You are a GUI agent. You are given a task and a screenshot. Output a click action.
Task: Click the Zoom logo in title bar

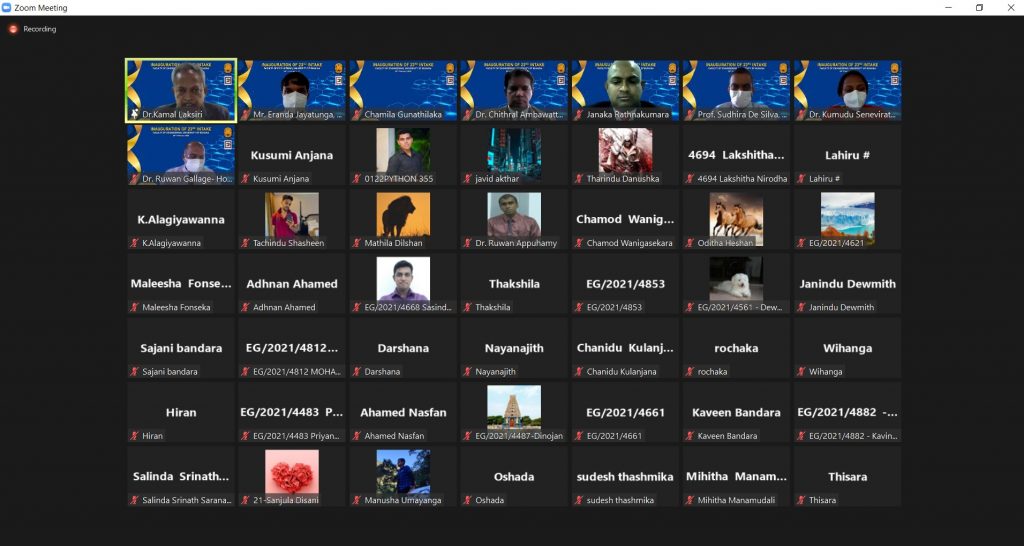[7, 7]
